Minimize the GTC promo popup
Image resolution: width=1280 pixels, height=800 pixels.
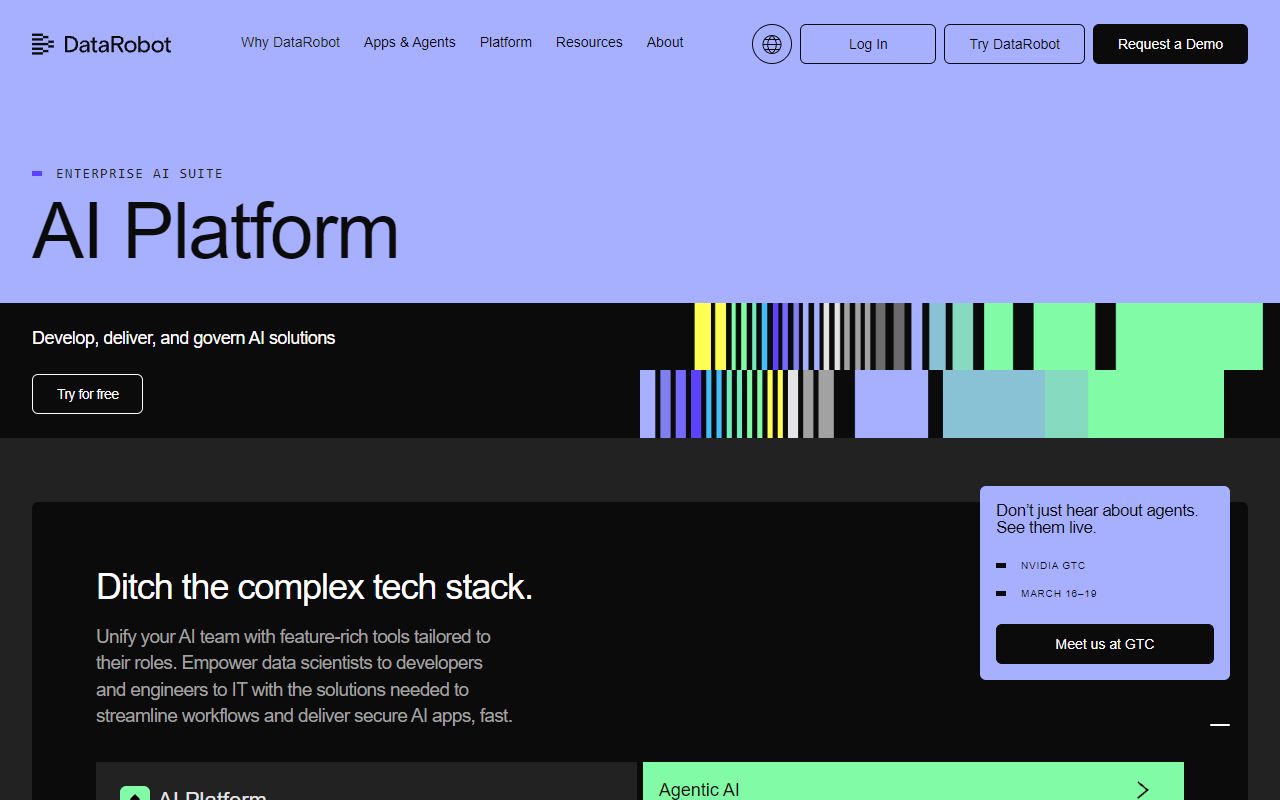1219,725
